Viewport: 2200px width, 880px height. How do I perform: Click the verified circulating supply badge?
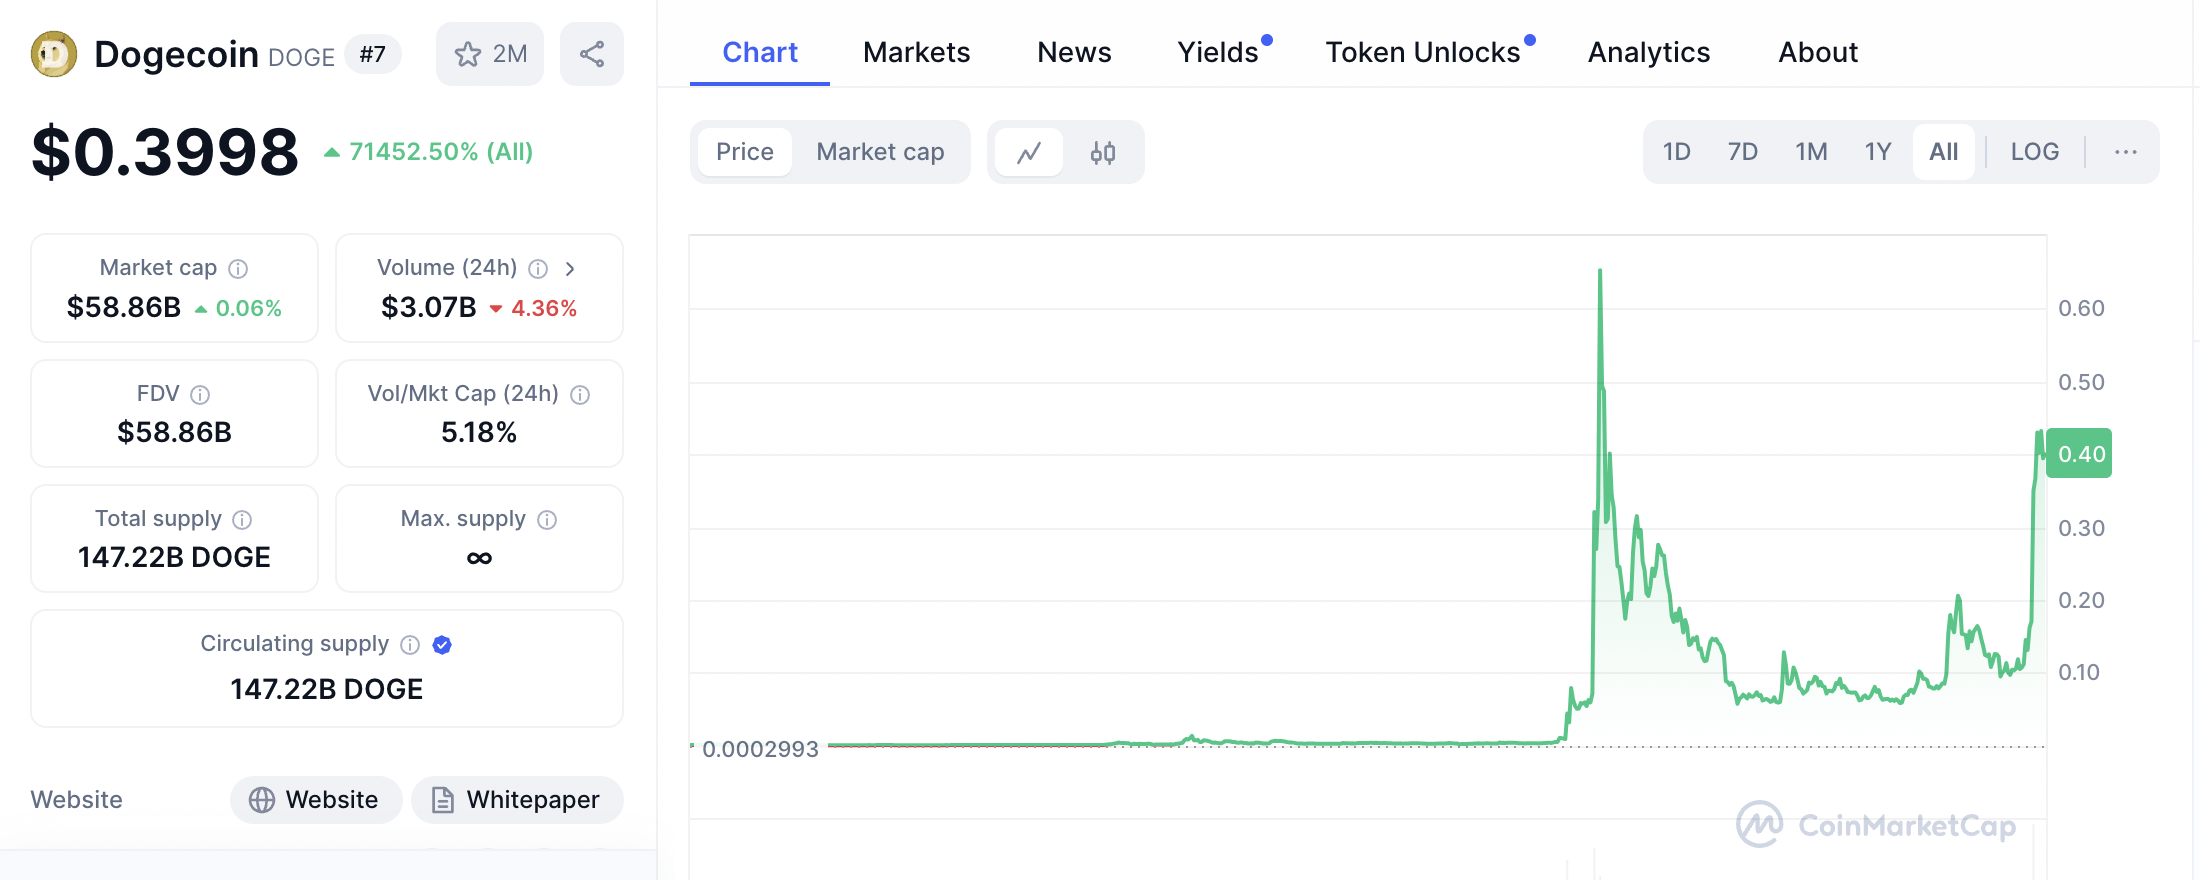coord(442,645)
